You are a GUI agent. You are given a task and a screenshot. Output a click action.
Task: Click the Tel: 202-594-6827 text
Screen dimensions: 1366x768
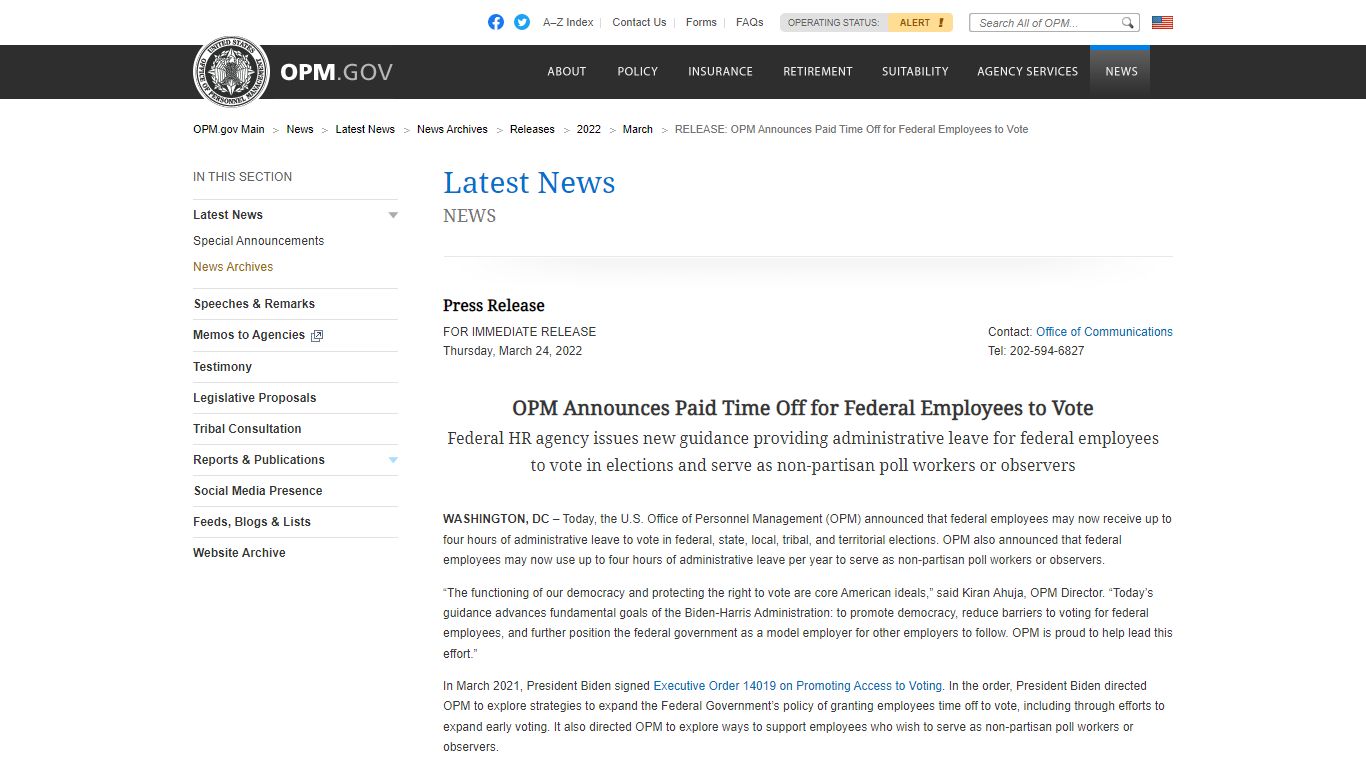coord(1036,351)
